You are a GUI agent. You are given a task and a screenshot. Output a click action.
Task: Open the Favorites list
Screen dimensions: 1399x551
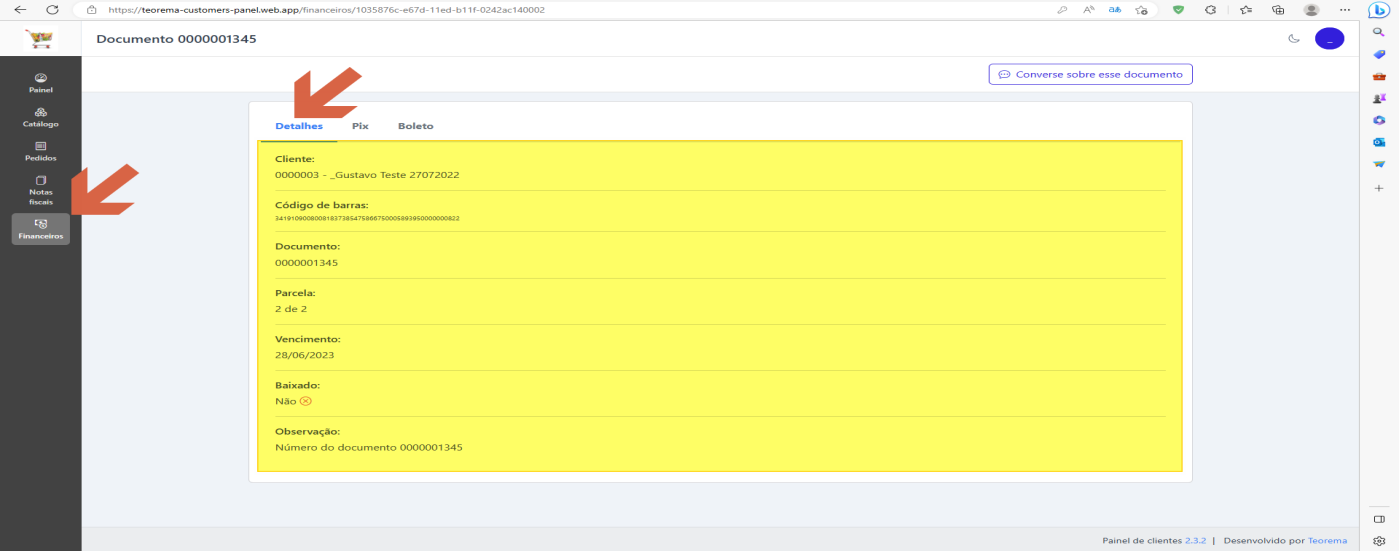pyautogui.click(x=1245, y=9)
